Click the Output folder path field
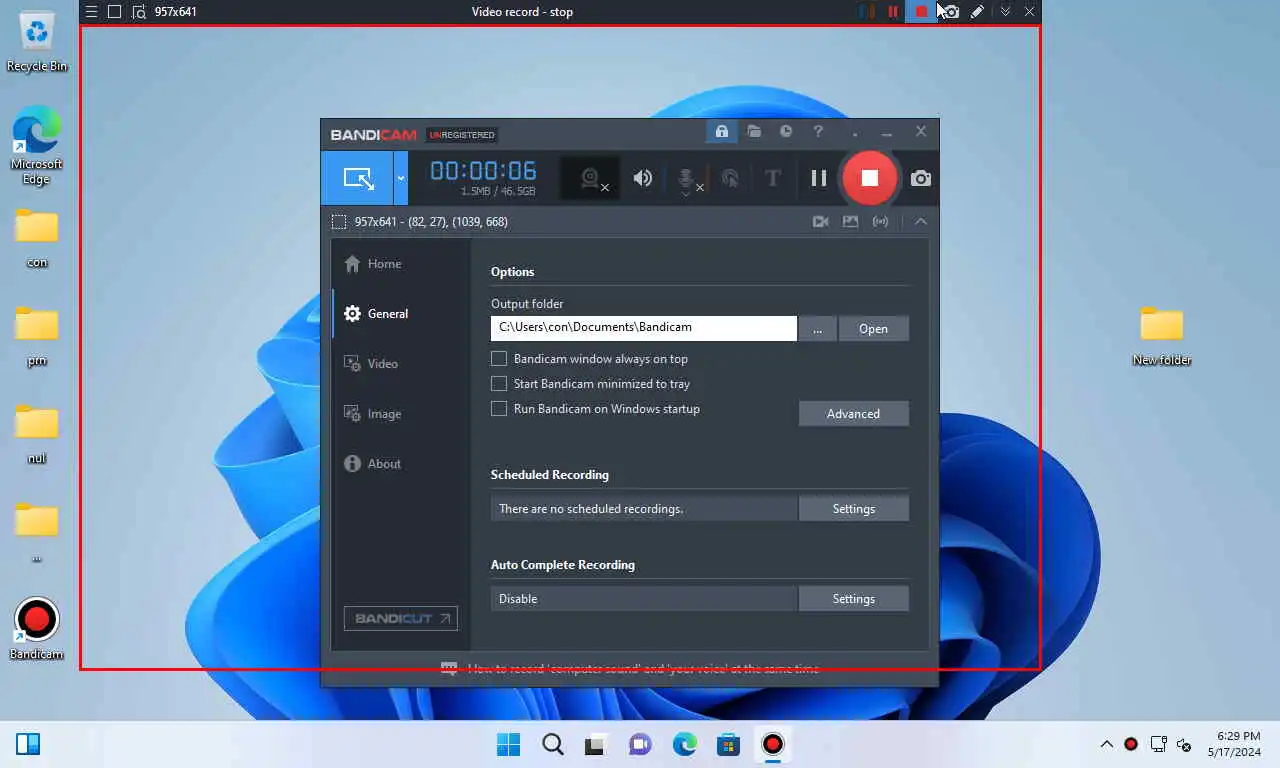Image resolution: width=1280 pixels, height=768 pixels. click(644, 328)
